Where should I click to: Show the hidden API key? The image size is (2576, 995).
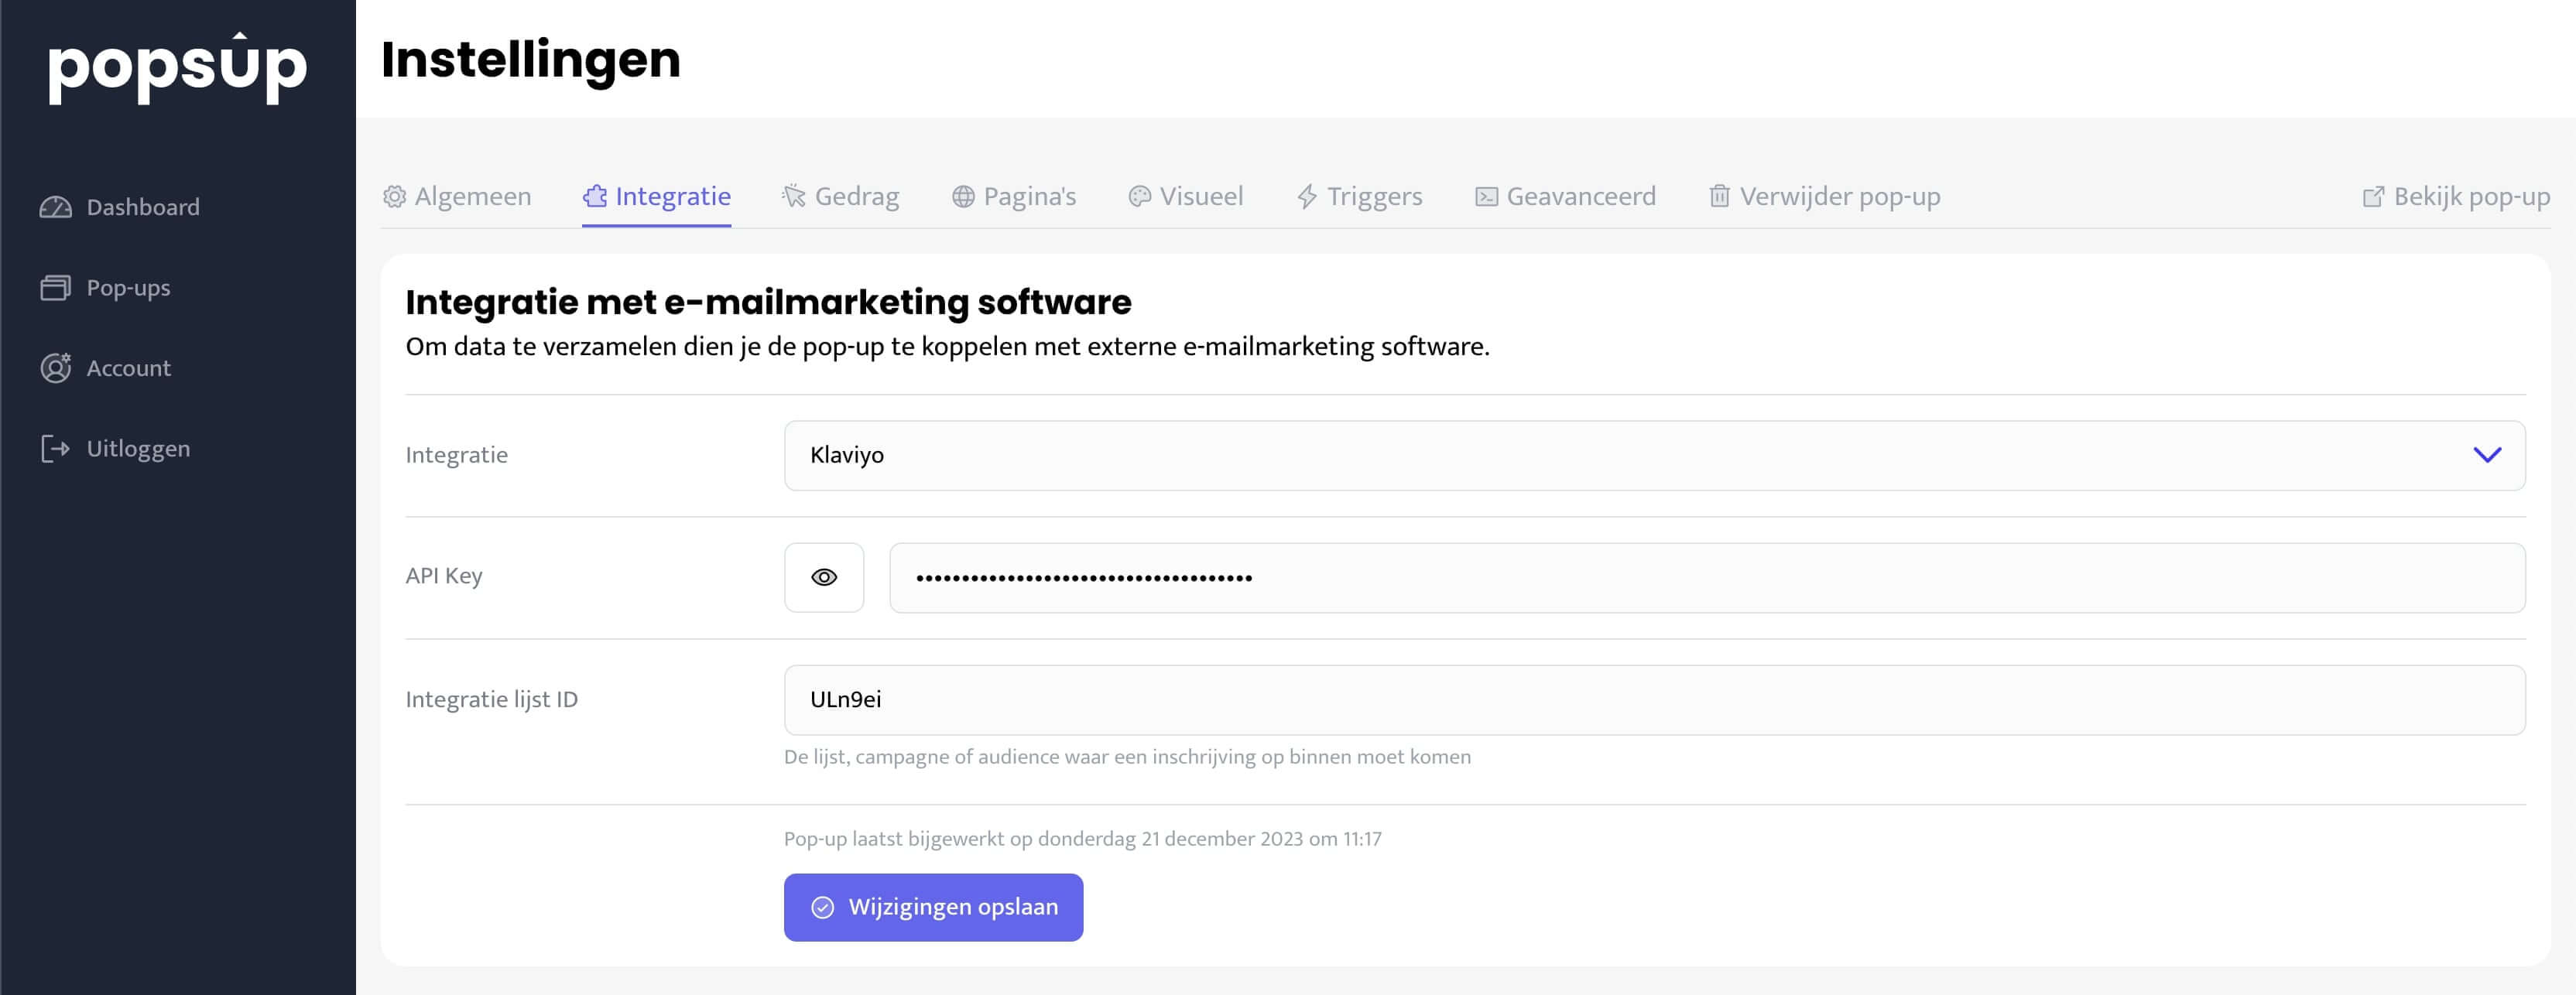click(823, 577)
